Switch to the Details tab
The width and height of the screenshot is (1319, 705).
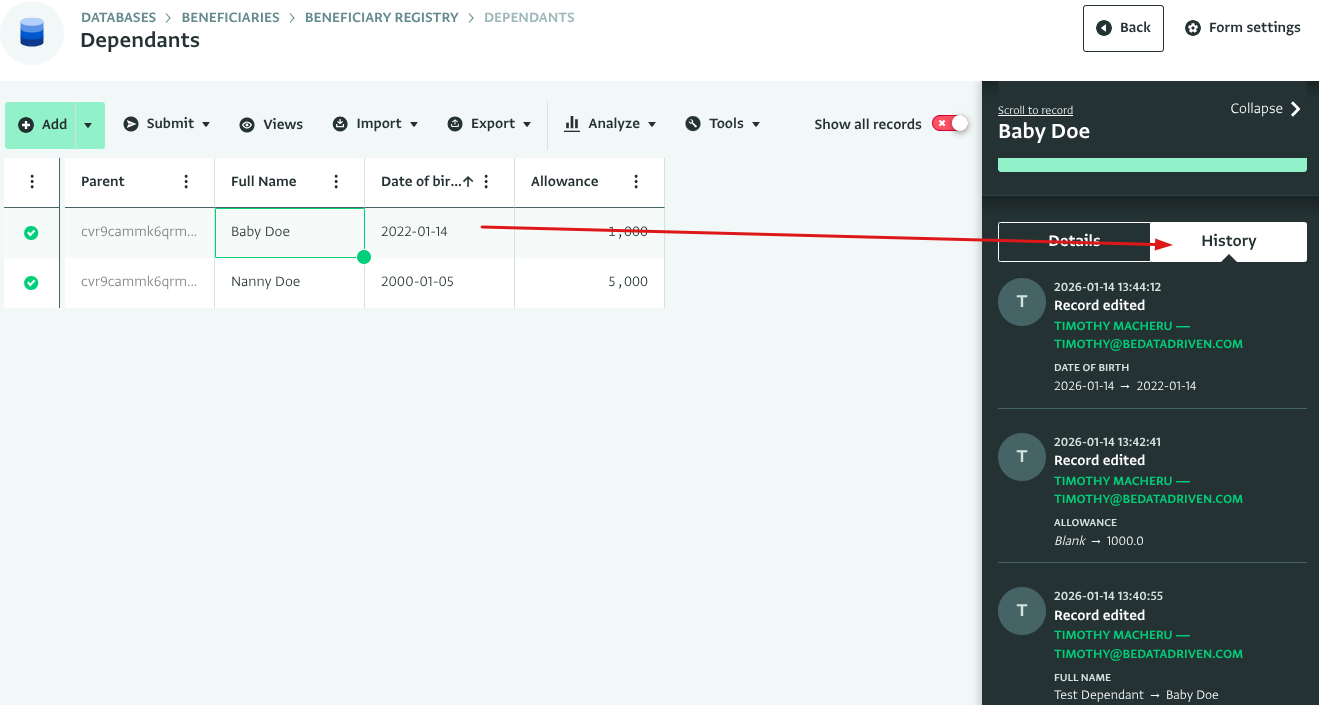[1074, 241]
